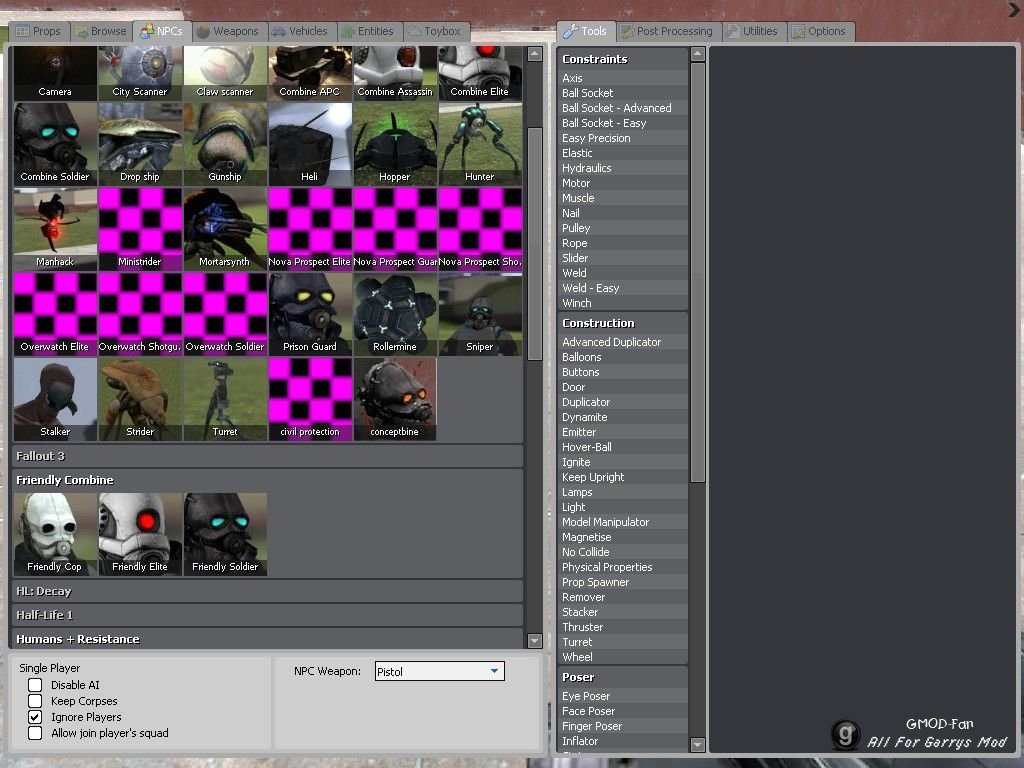1024x768 pixels.
Task: Spawn a Friendly Soldier
Action: (x=225, y=534)
